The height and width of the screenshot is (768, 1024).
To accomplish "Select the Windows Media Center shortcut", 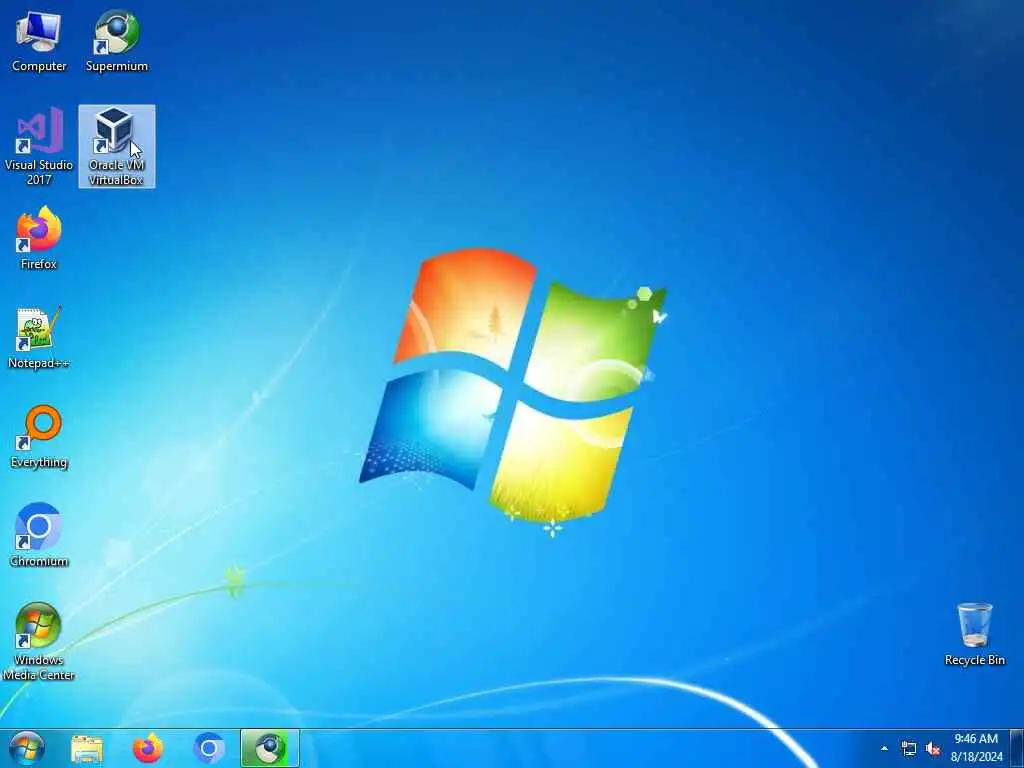I will click(39, 641).
